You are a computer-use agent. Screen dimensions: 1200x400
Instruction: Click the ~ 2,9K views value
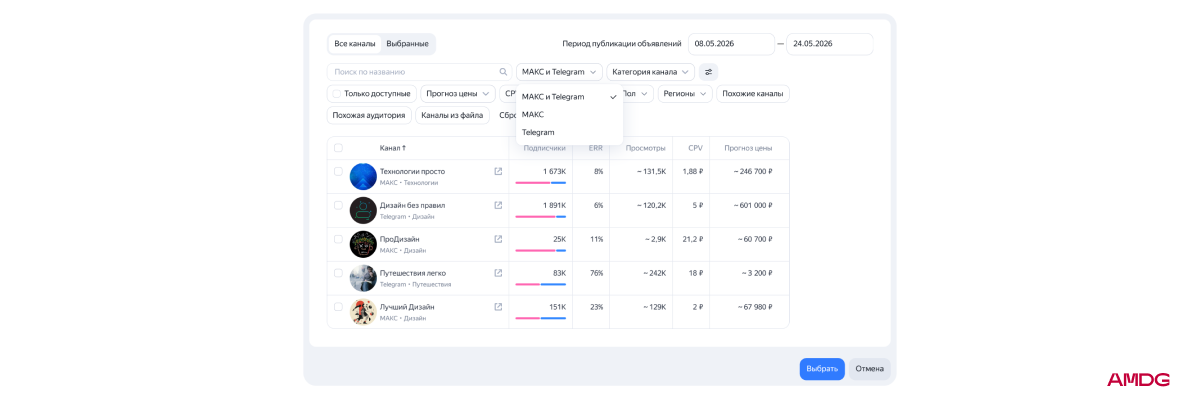coord(655,239)
